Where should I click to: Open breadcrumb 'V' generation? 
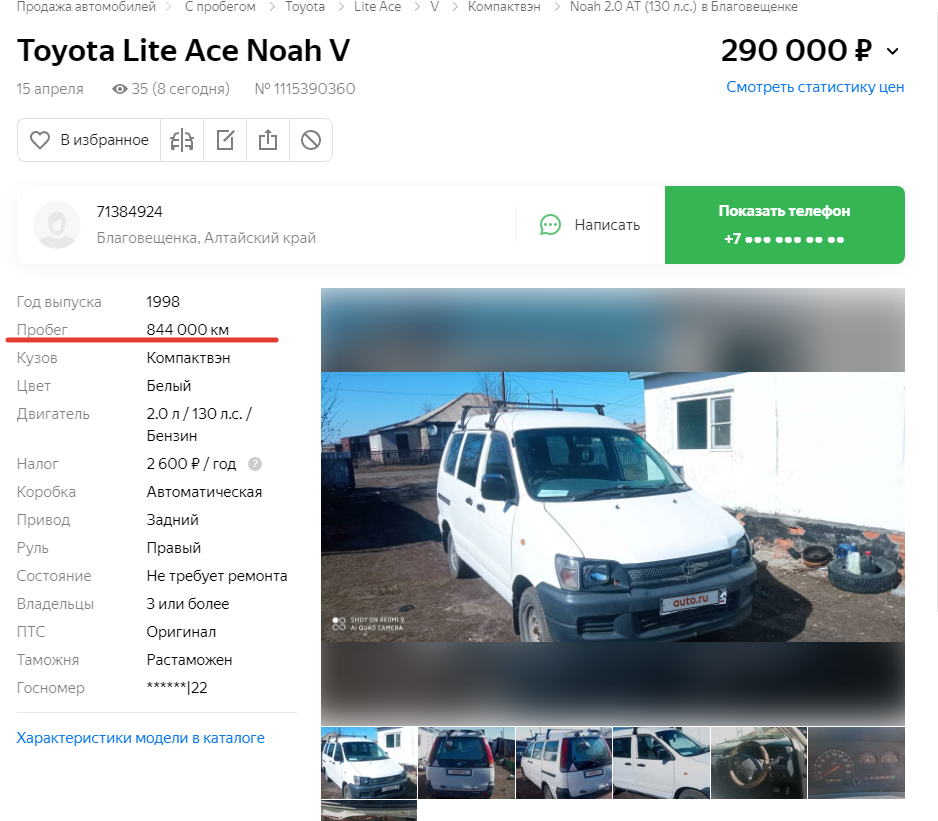(435, 7)
